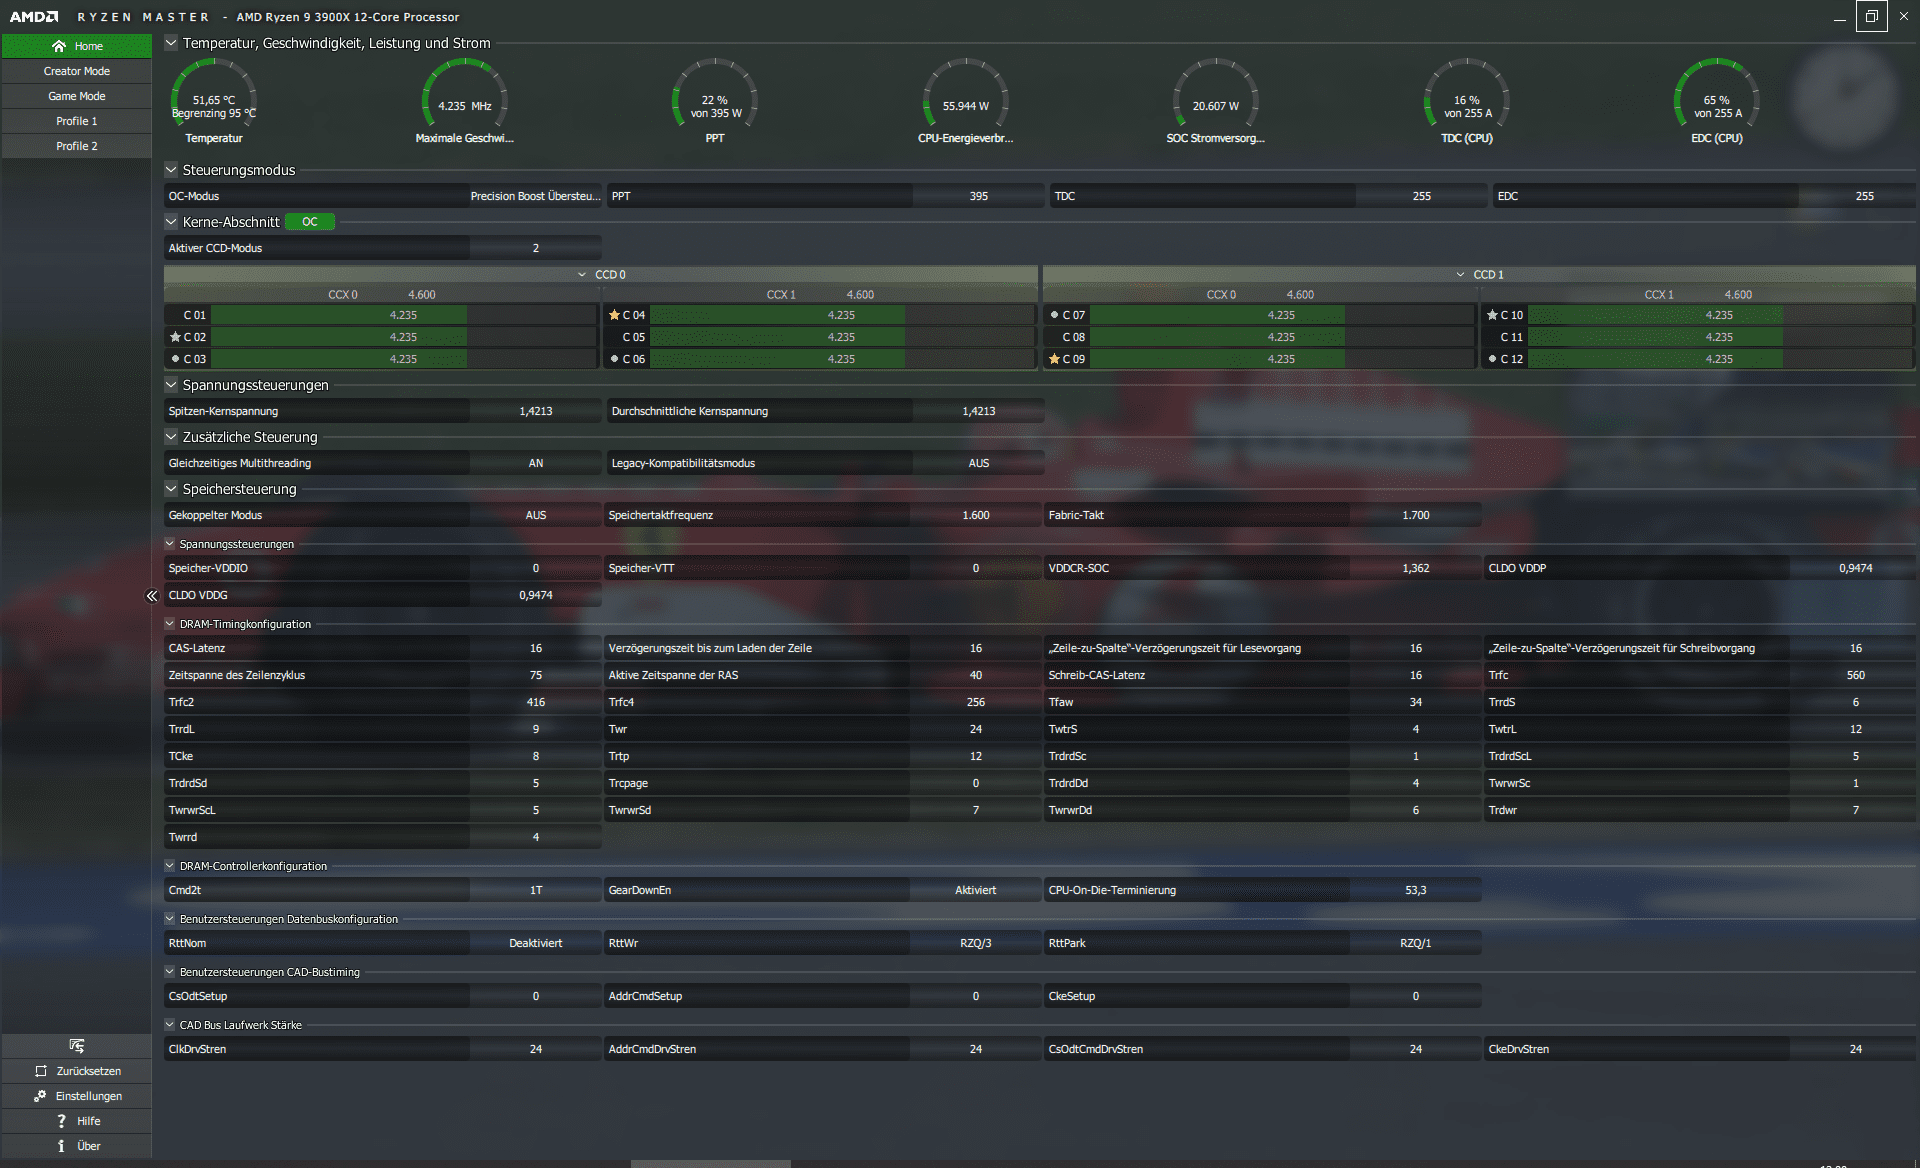Click the dot marker next to C 07
1920x1168 pixels.
point(1054,315)
